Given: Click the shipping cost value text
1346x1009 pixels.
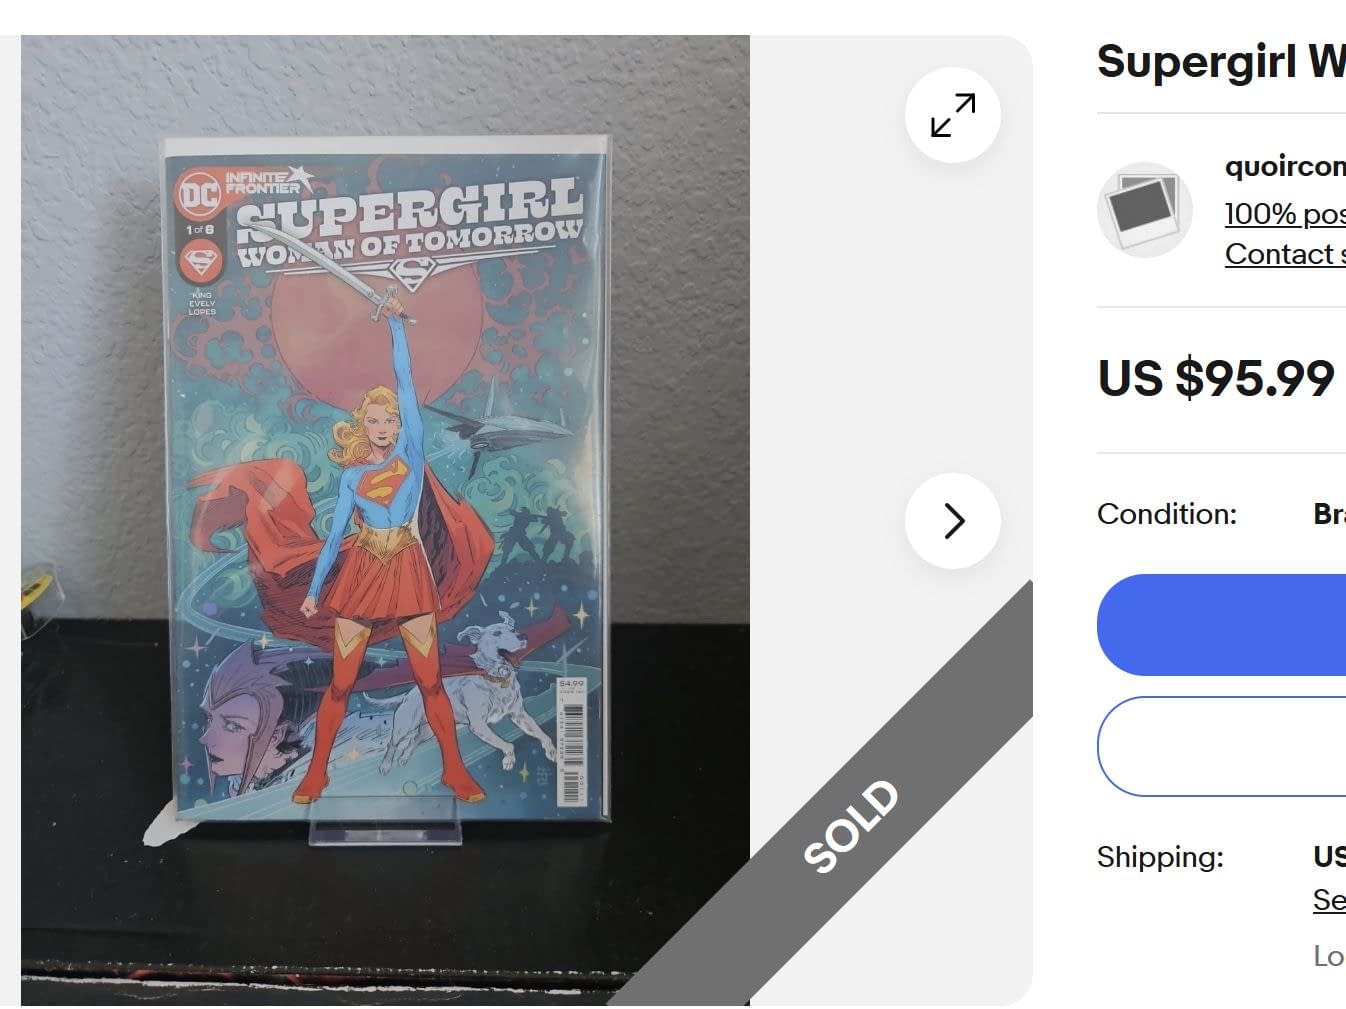Looking at the screenshot, I should [x=1329, y=857].
